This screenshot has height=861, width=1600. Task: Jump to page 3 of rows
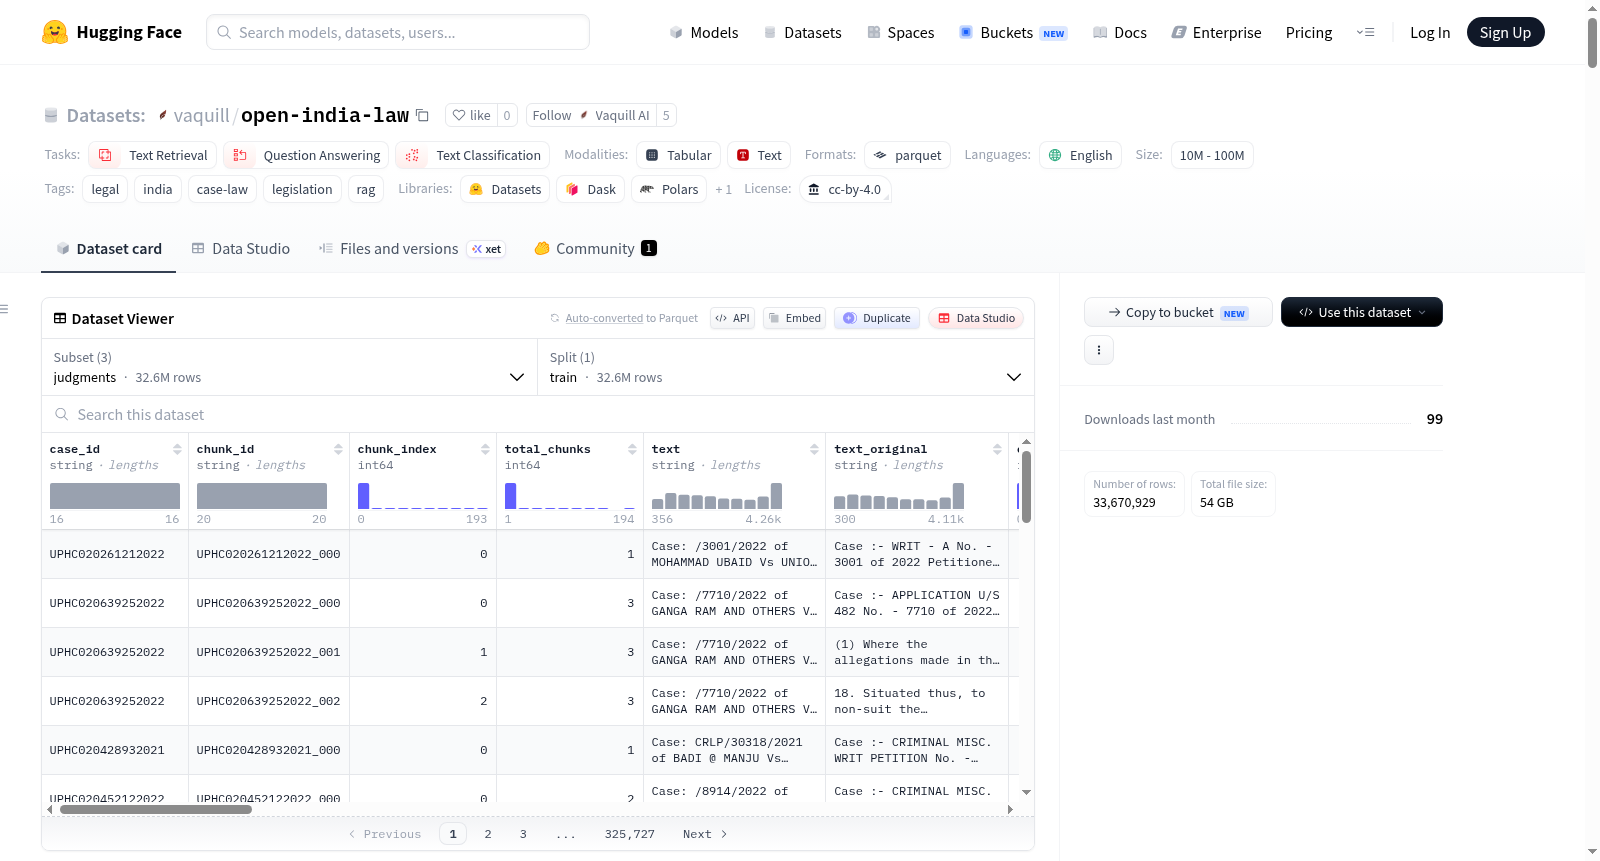523,834
